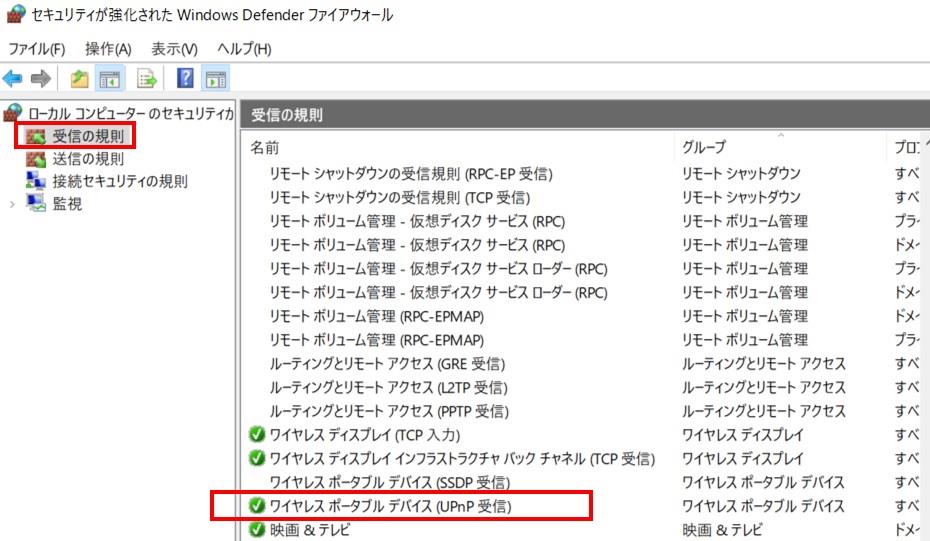
Task: Sort by the プロファイル column header
Action: pyautogui.click(x=907, y=147)
